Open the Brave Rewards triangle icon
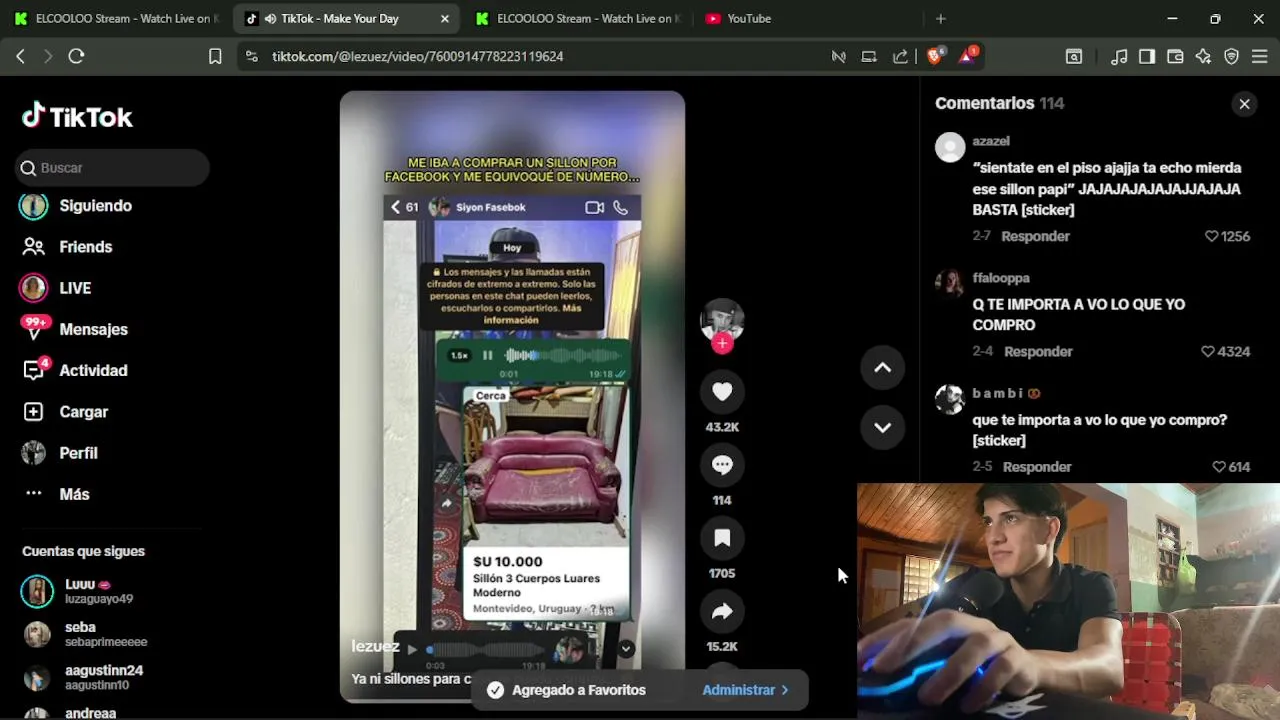The image size is (1280, 720). tap(967, 56)
